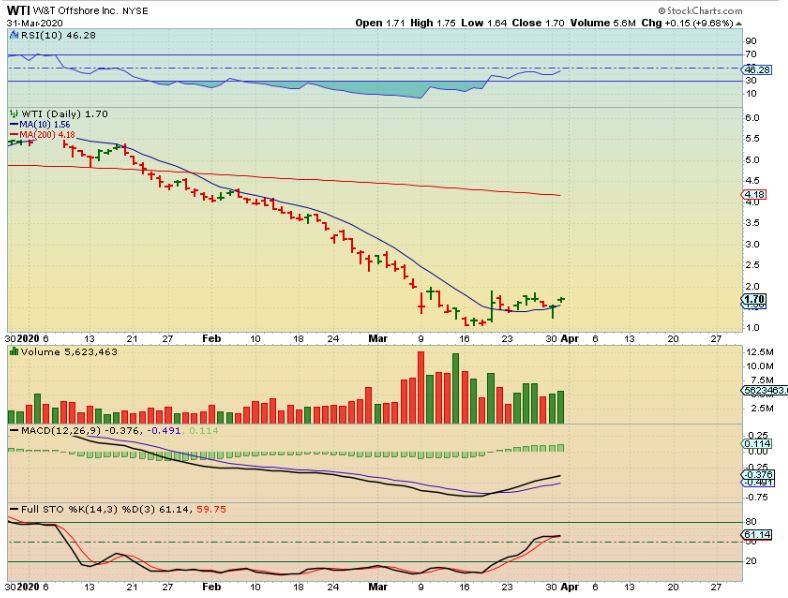788x598 pixels.
Task: Click the Close 1.70 value in header
Action: coord(538,23)
